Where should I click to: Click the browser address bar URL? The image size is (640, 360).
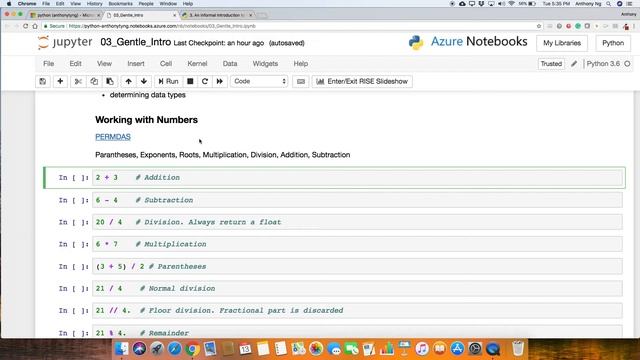pos(162,26)
